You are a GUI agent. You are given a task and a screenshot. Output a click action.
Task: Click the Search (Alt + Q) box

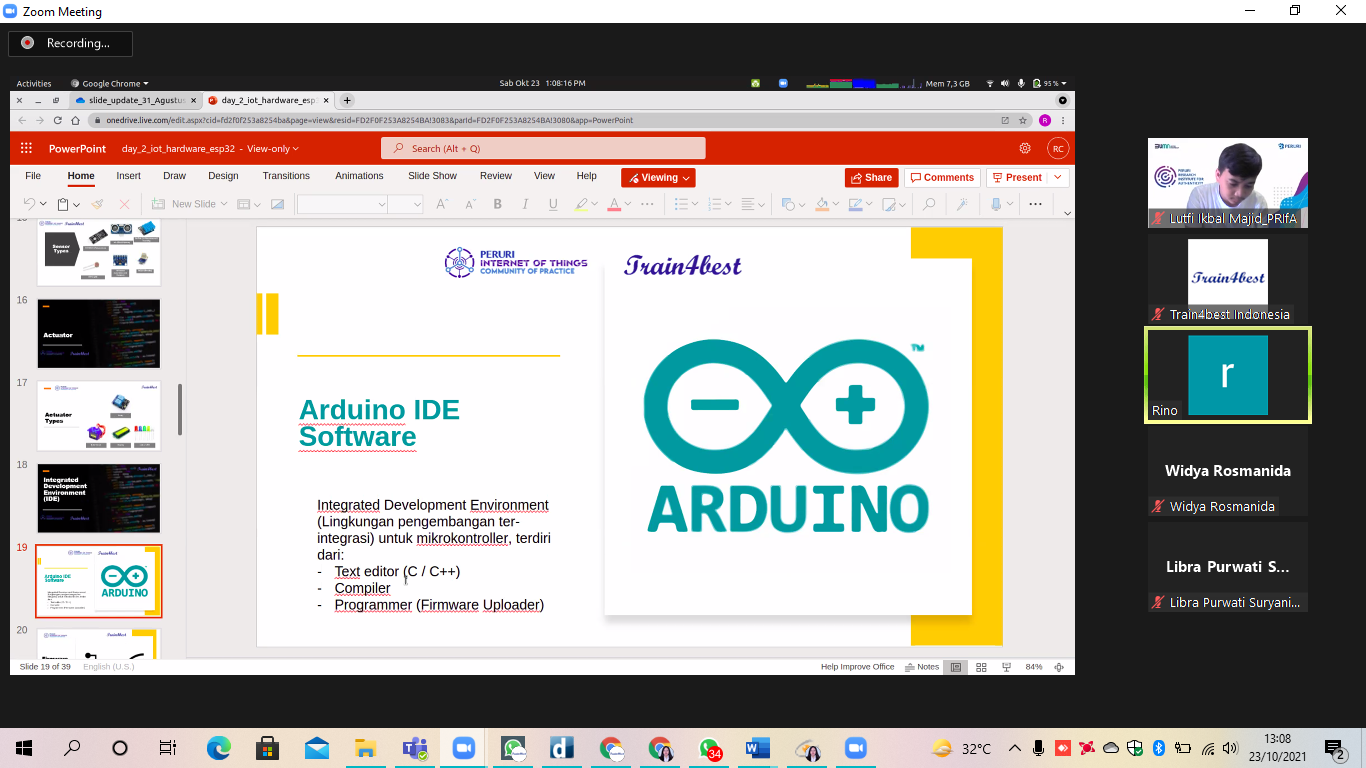point(543,148)
